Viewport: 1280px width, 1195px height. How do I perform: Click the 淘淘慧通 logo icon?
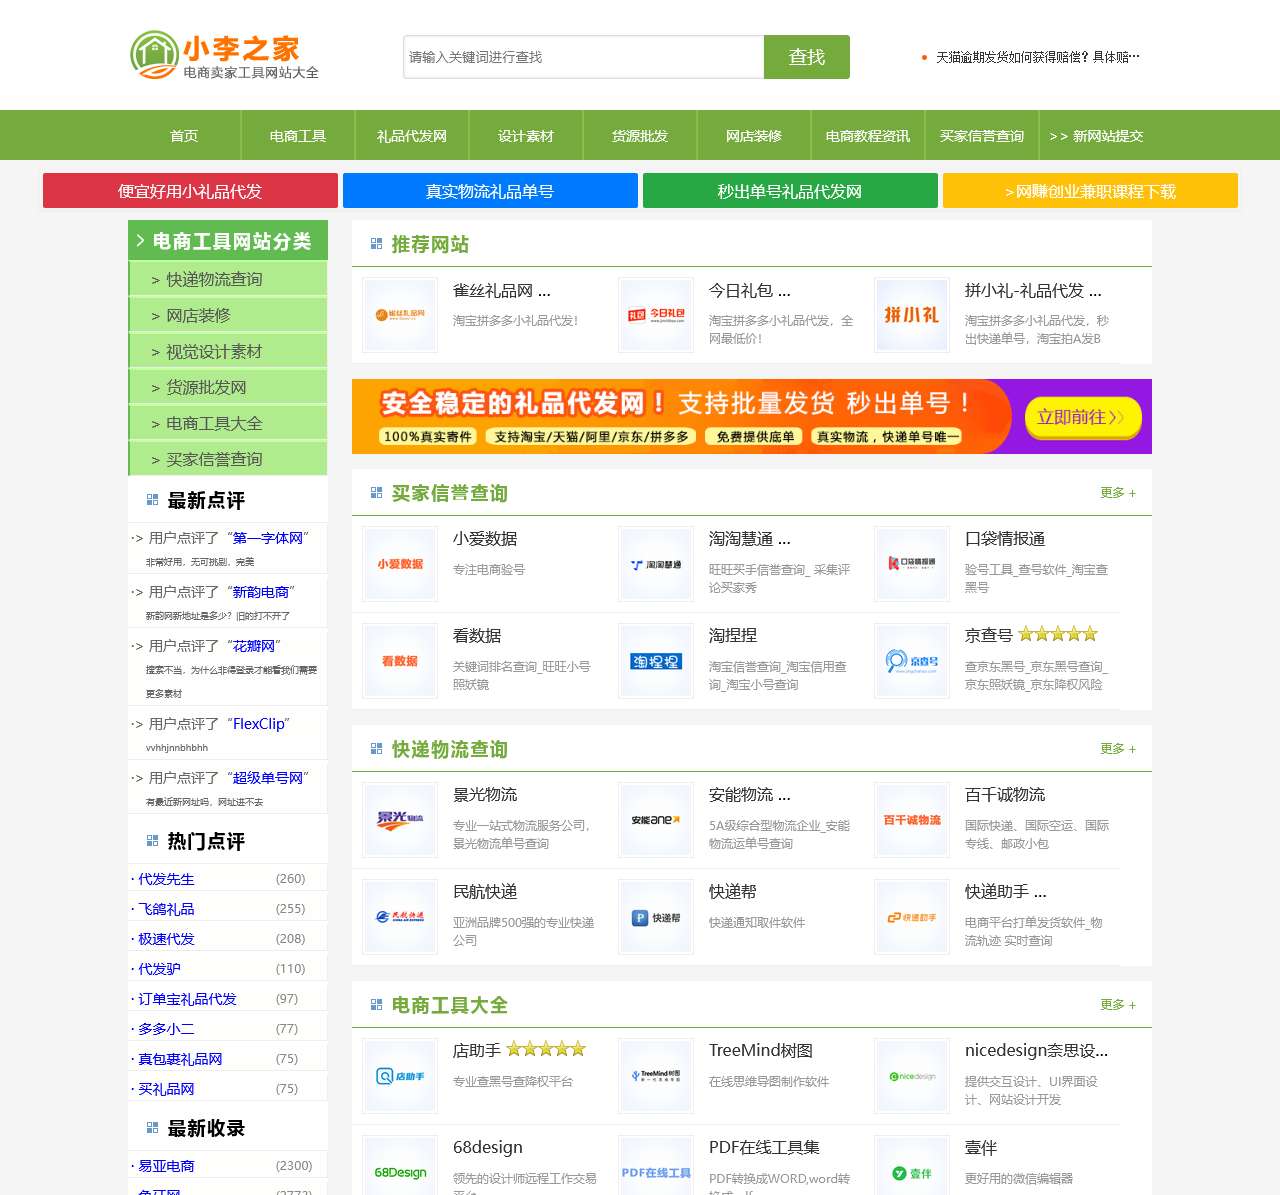click(x=655, y=563)
